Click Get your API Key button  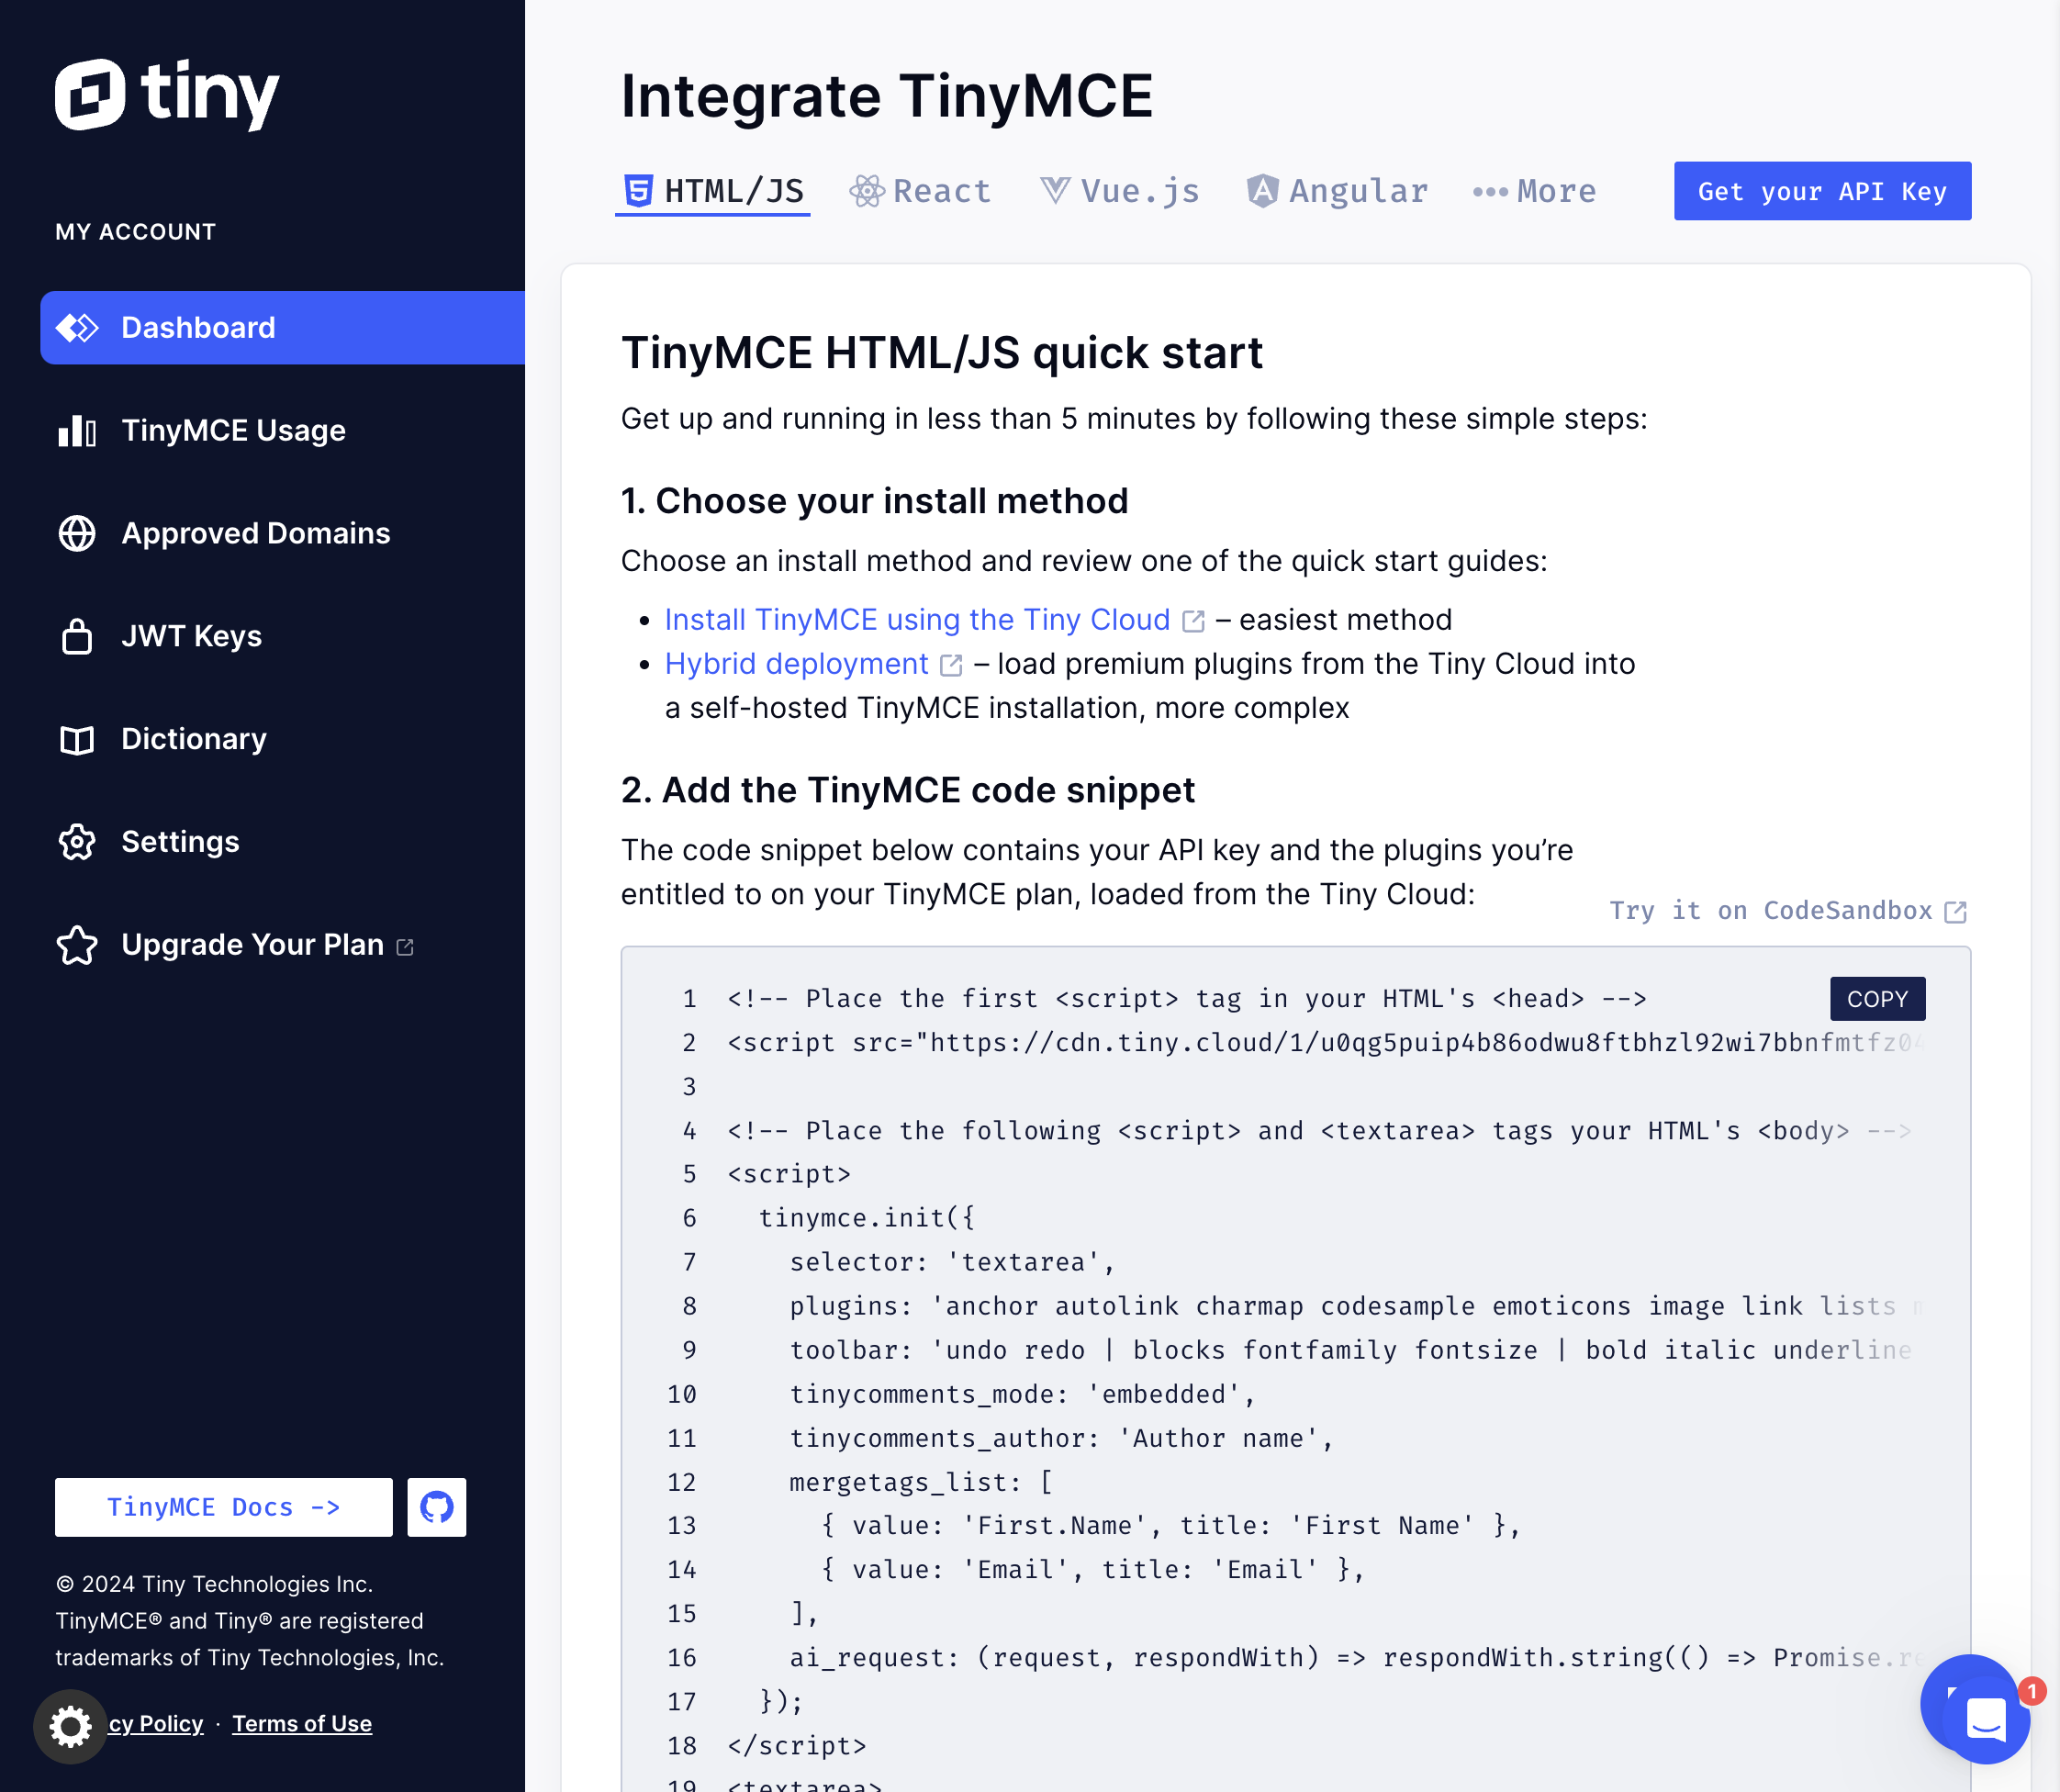click(x=1821, y=189)
